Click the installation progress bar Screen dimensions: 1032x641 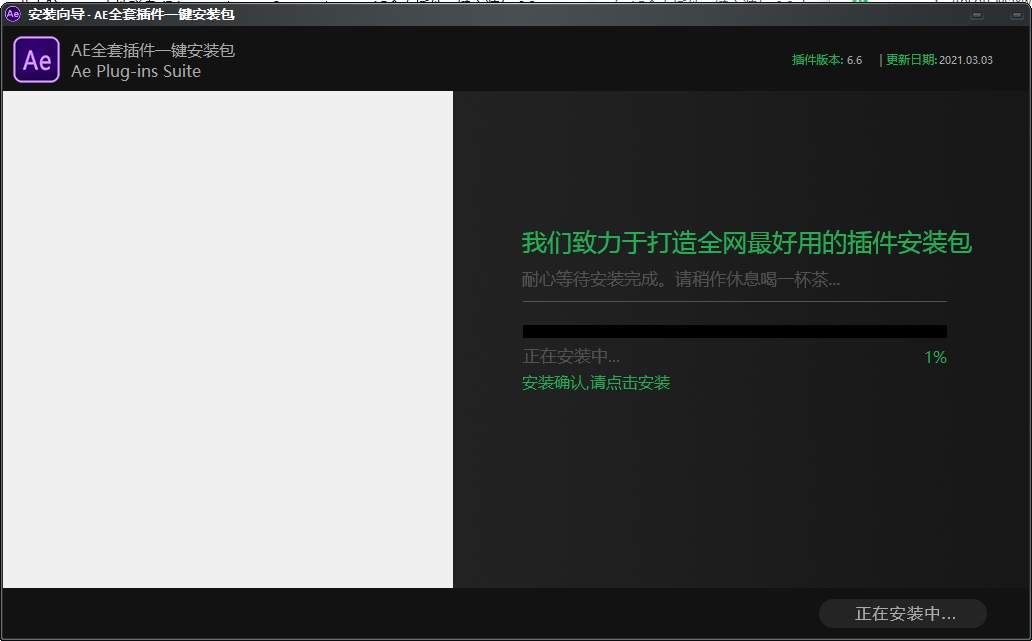click(x=733, y=331)
